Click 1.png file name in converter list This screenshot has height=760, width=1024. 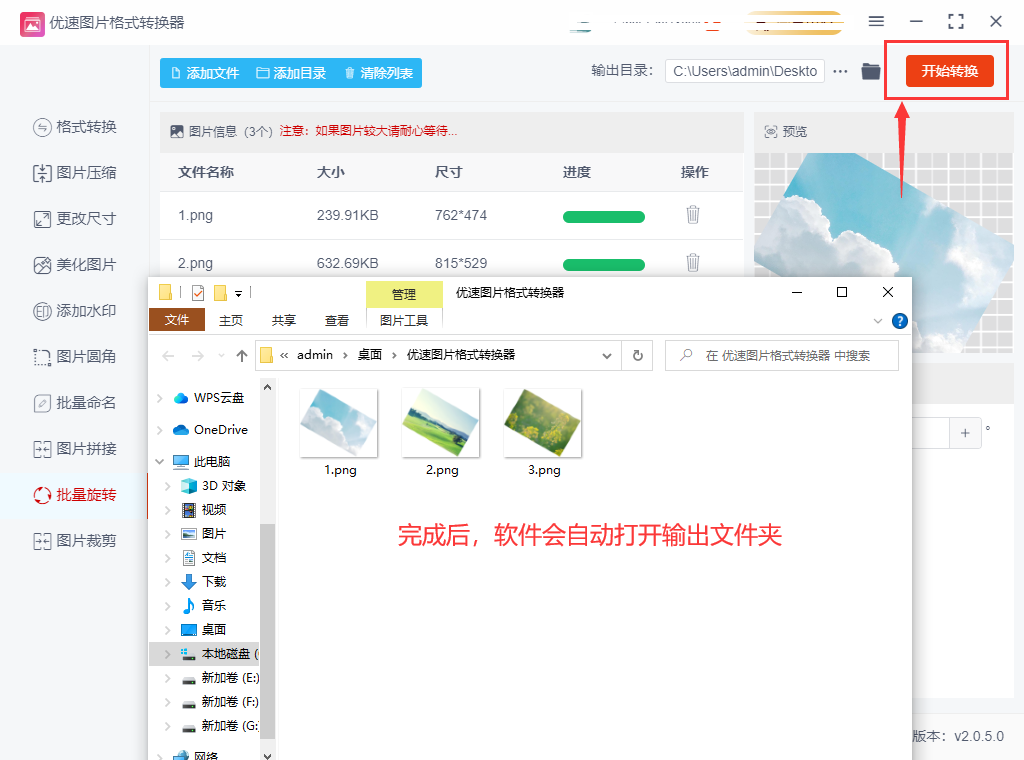pyautogui.click(x=195, y=215)
